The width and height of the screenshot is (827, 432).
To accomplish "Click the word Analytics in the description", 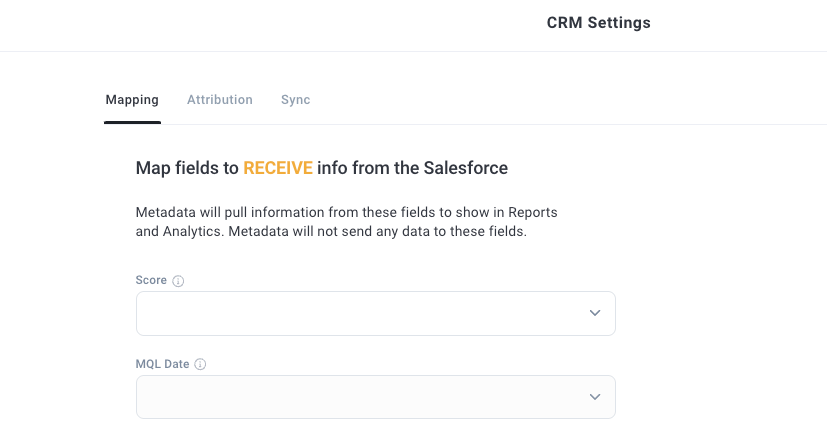I will [x=192, y=232].
